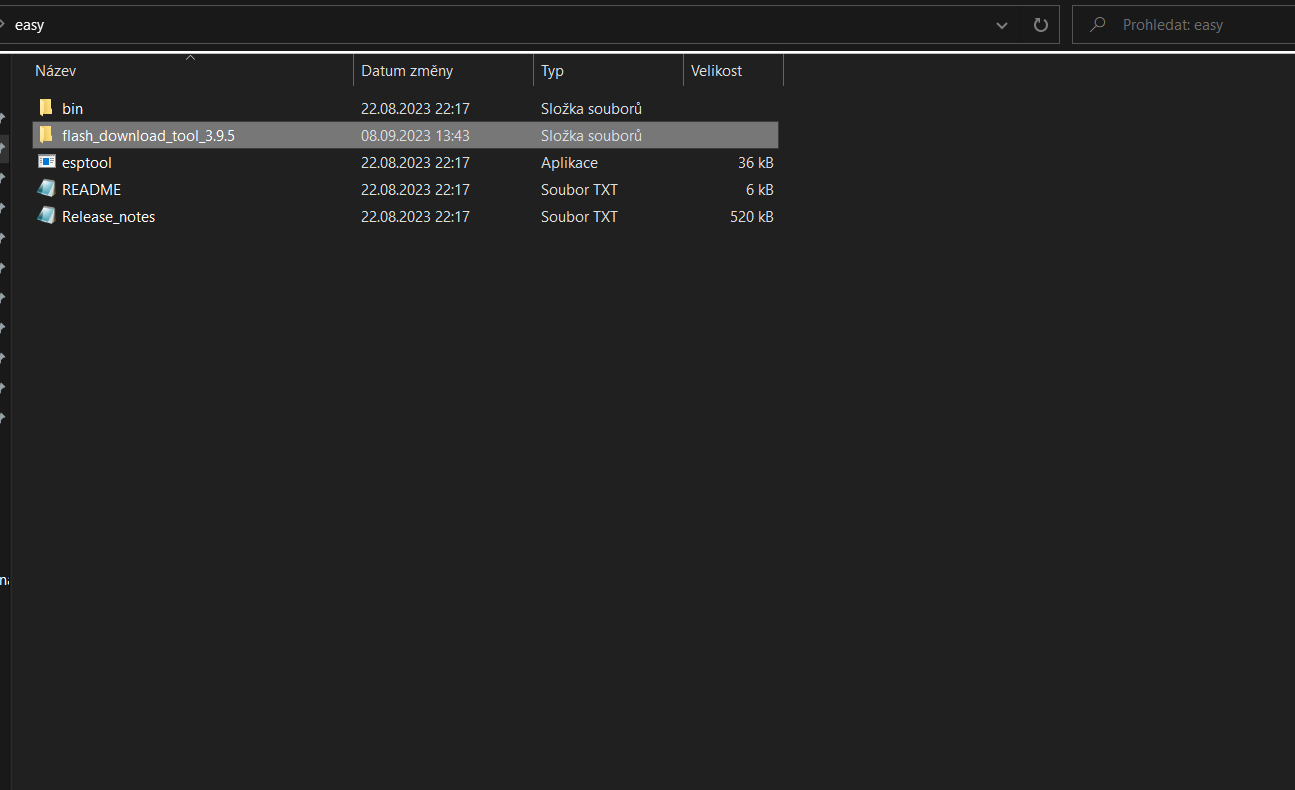Click the Aplikace type of esptool
Viewport: 1295px width, 790px height.
569,162
